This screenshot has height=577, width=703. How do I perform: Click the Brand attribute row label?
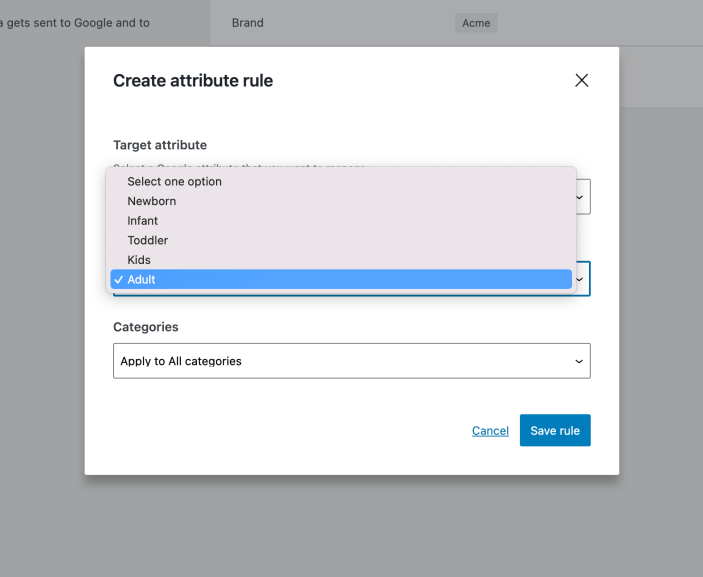(248, 23)
